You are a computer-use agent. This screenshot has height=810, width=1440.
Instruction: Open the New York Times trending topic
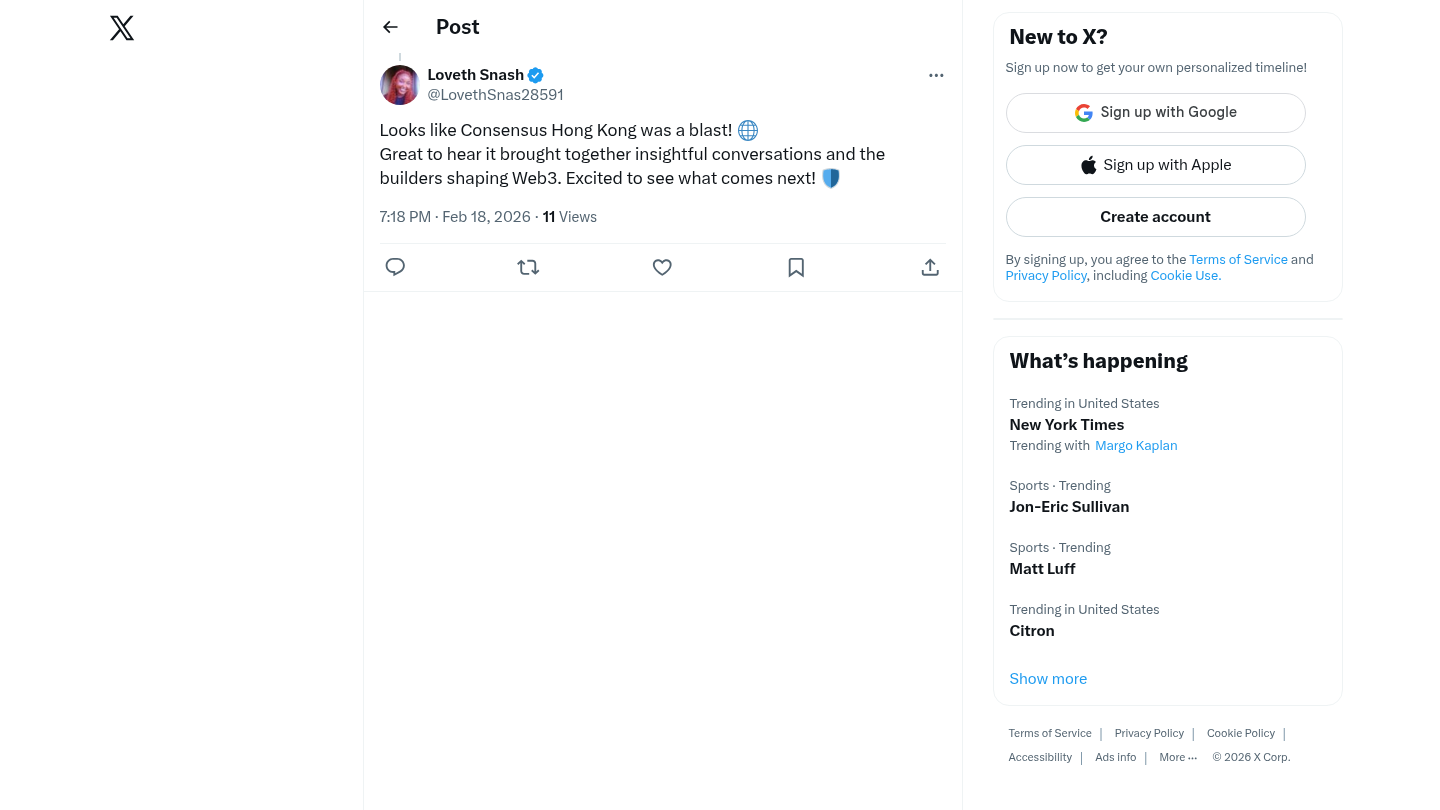point(1066,425)
